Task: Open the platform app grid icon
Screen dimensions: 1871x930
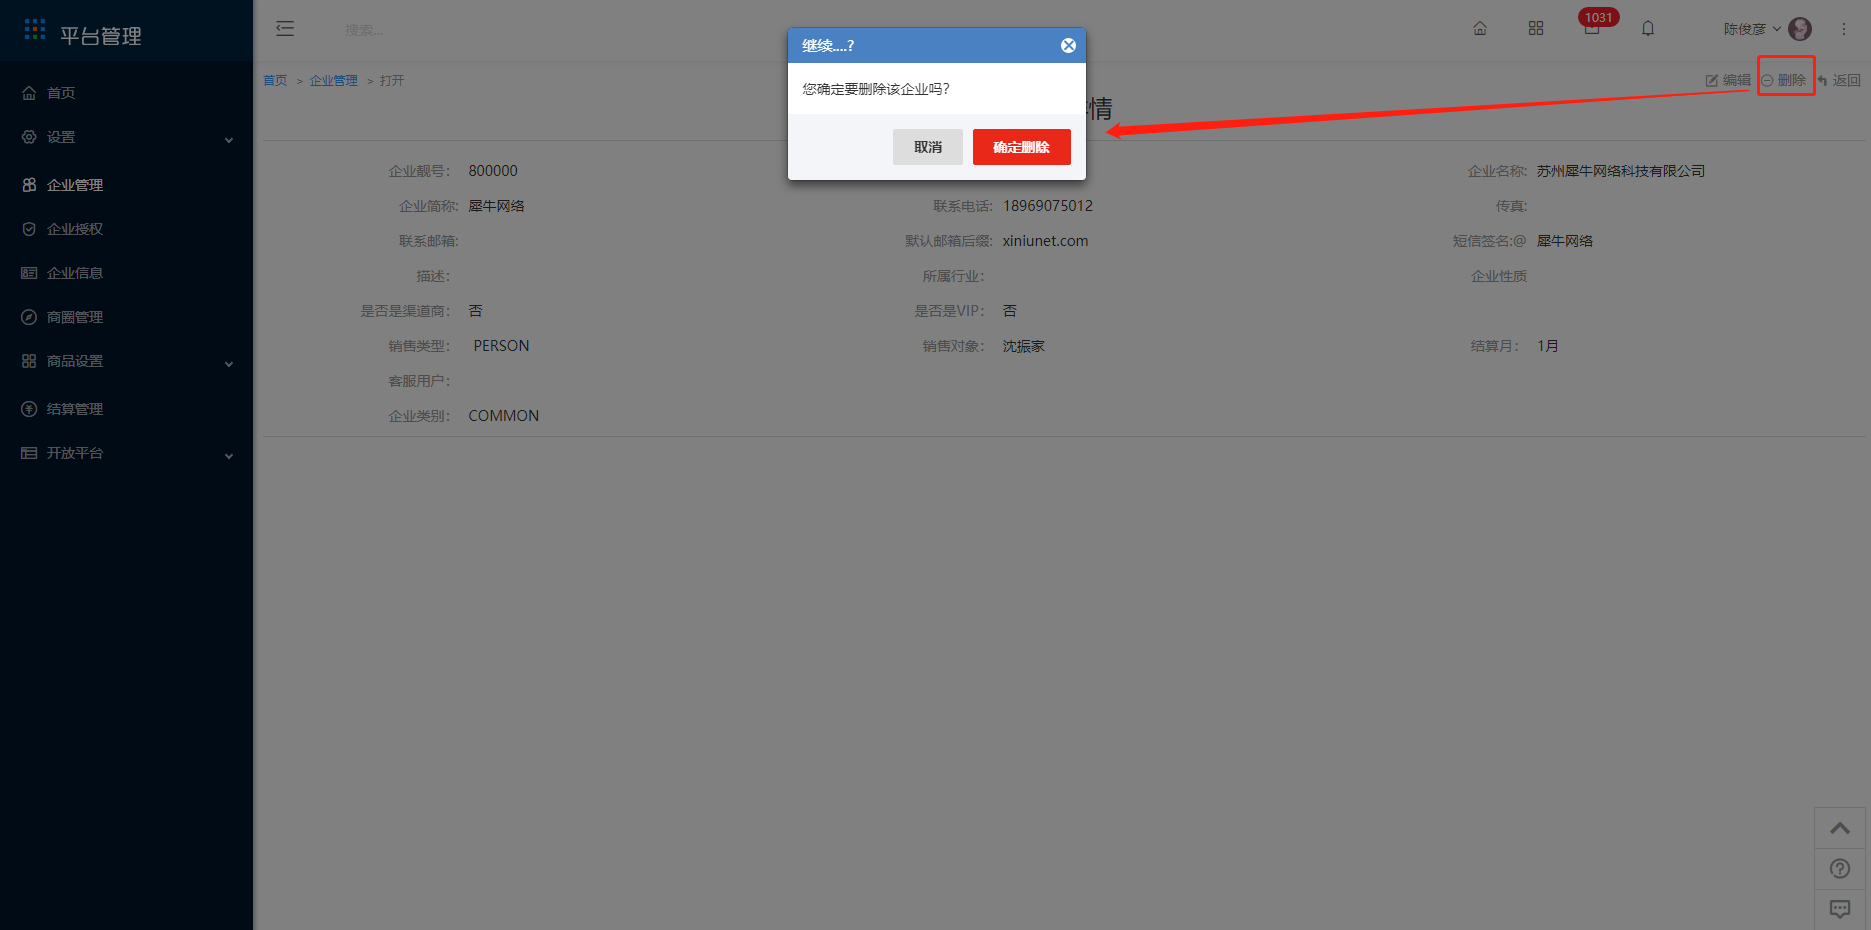Action: tap(35, 30)
